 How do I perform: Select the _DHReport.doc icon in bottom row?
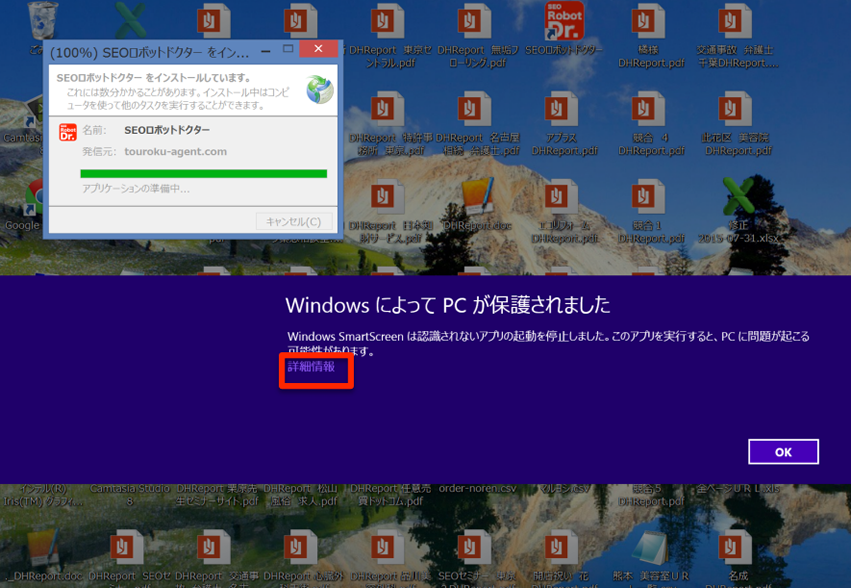tap(45, 548)
